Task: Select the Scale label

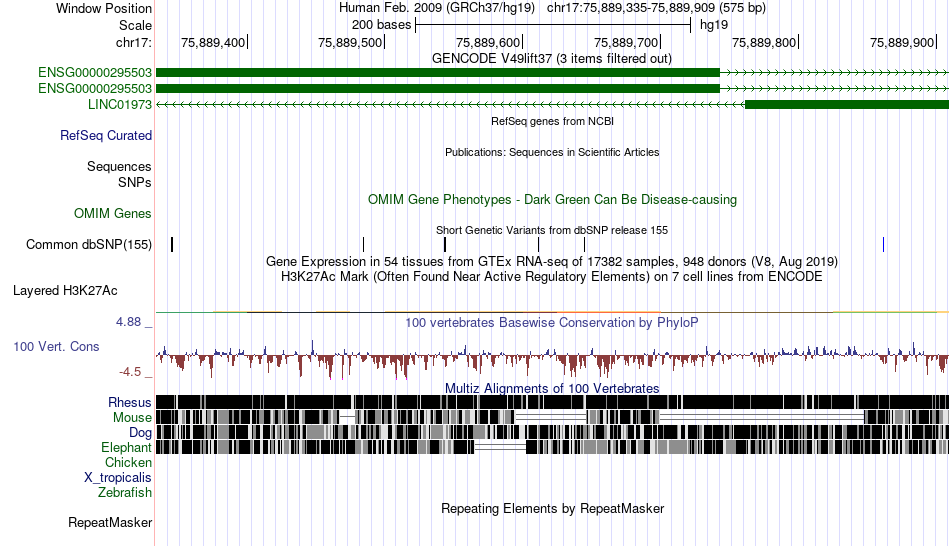Action: coord(135,25)
